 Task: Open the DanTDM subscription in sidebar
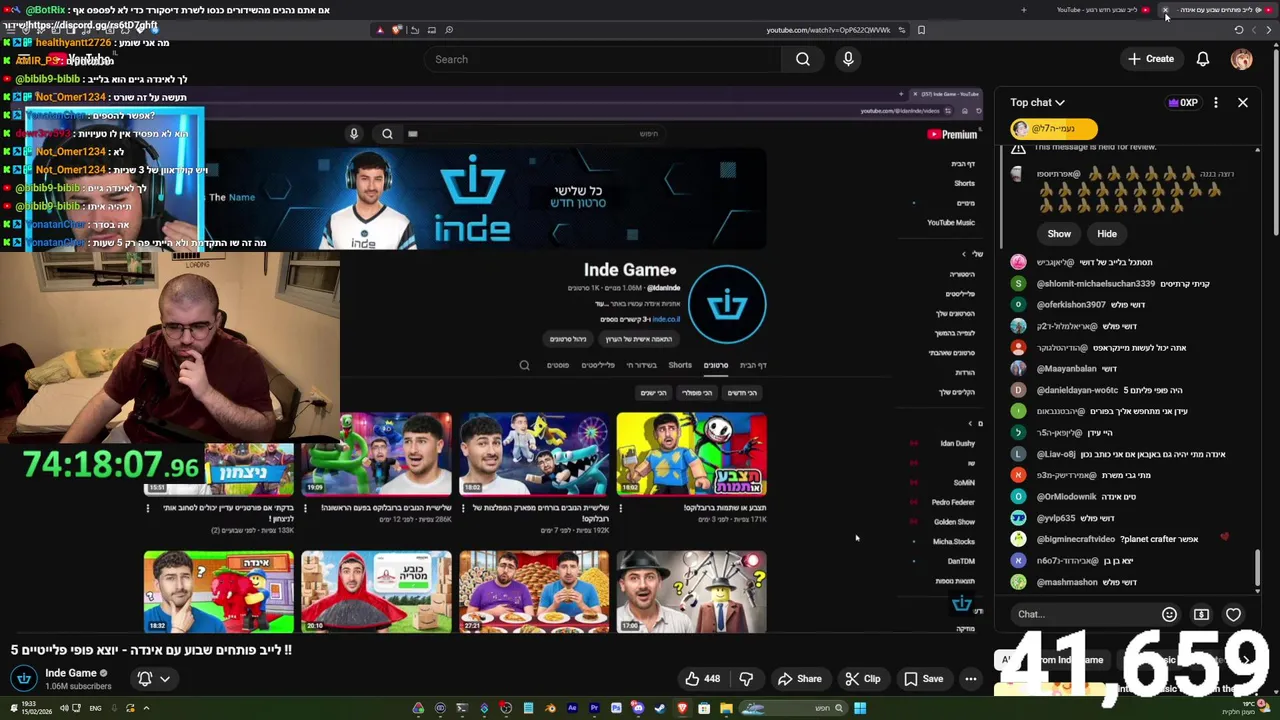[x=961, y=561]
